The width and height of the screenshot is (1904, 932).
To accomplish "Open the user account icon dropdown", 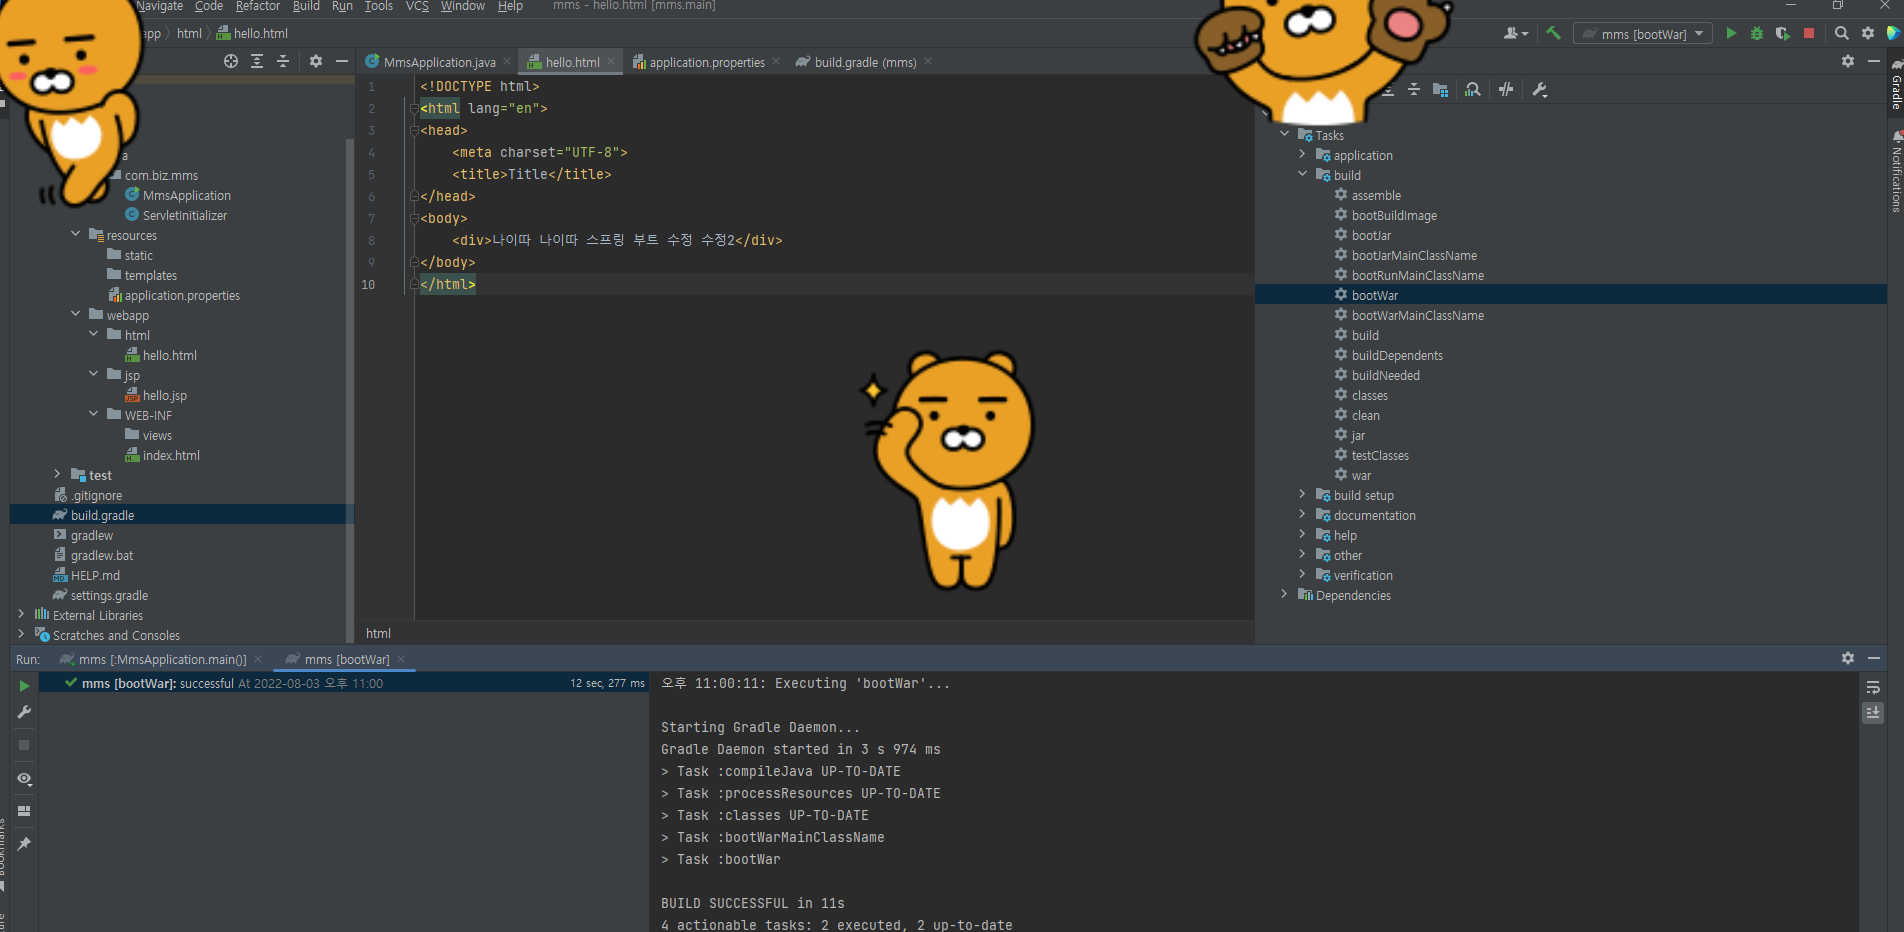I will [x=1516, y=33].
